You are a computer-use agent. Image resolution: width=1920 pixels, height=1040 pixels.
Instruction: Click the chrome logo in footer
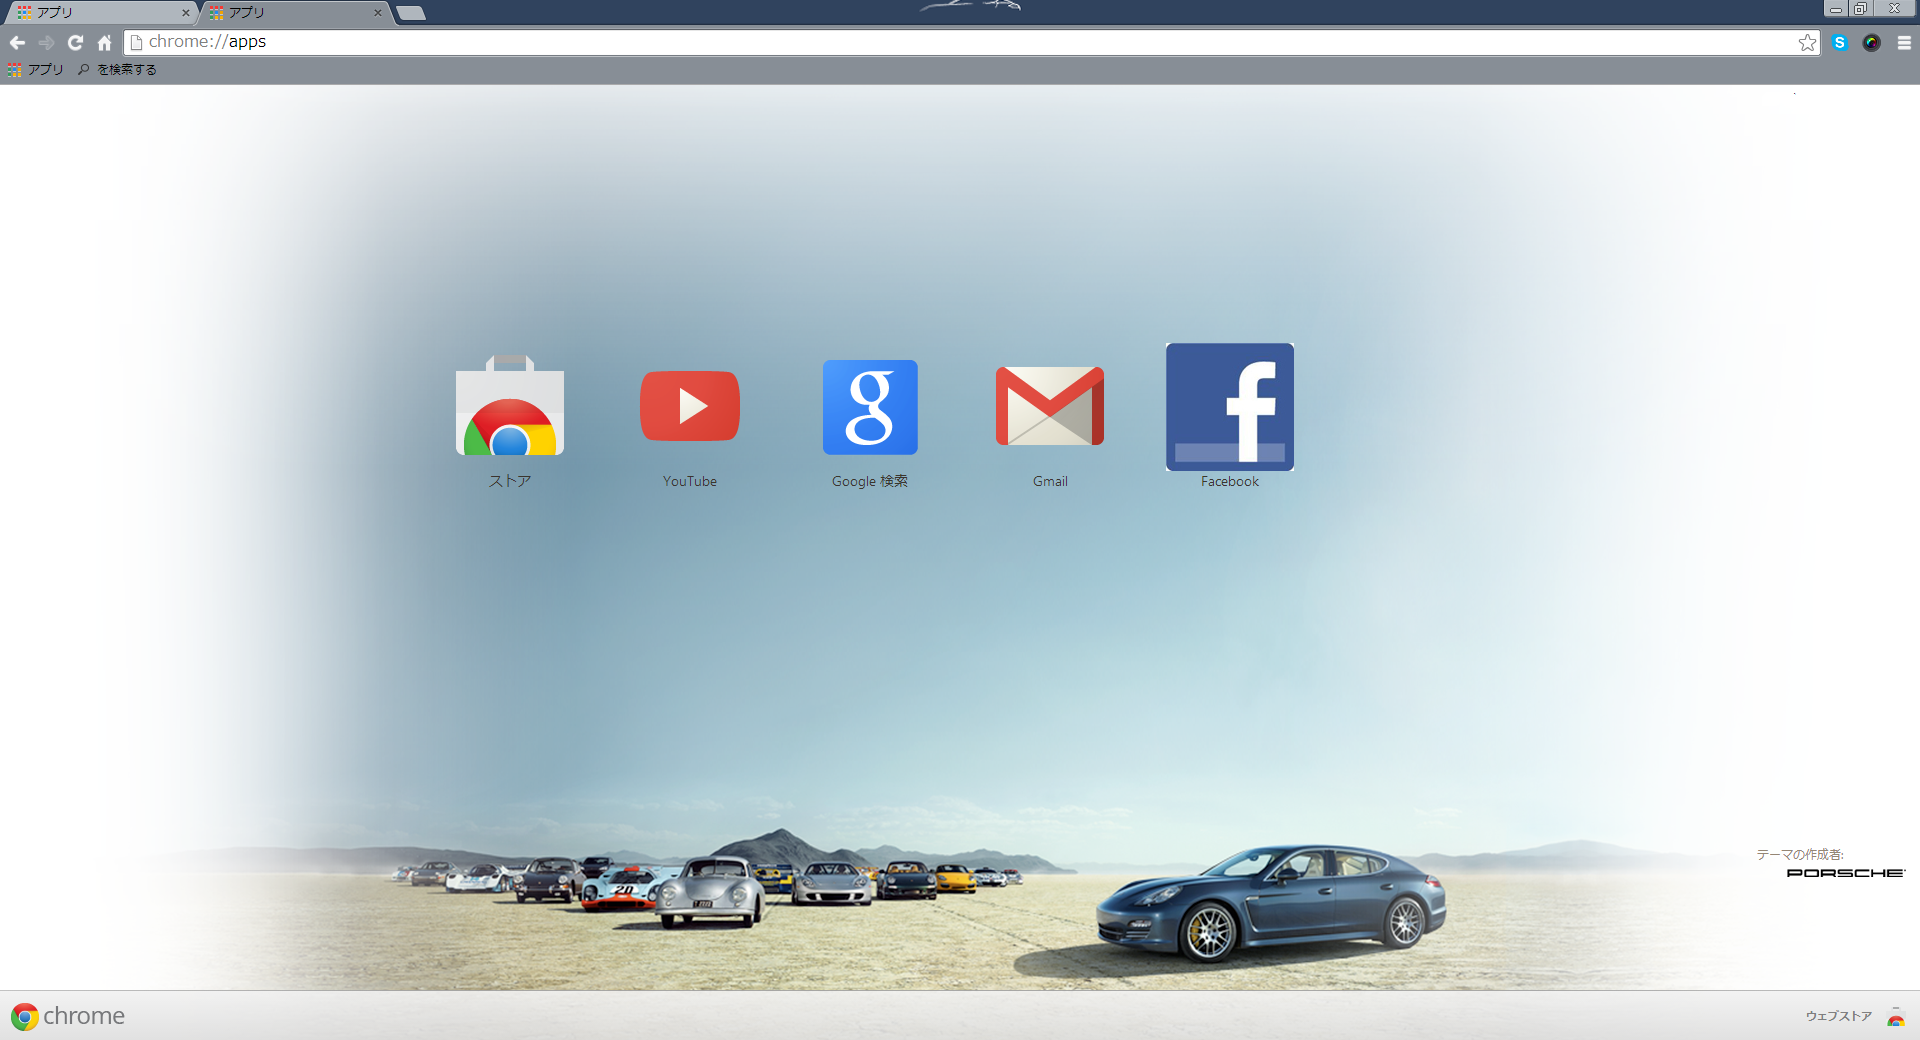pyautogui.click(x=68, y=1016)
